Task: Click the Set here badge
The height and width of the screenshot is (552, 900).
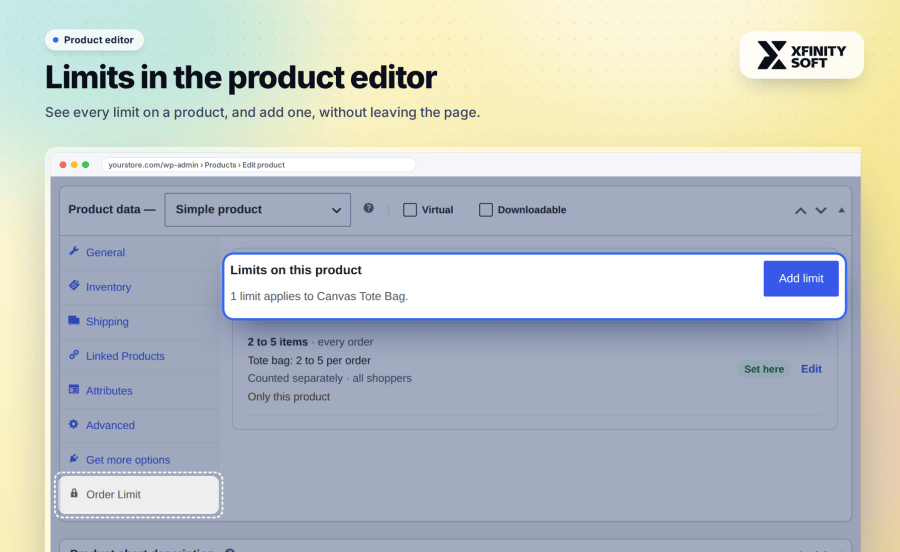Action: tap(764, 369)
